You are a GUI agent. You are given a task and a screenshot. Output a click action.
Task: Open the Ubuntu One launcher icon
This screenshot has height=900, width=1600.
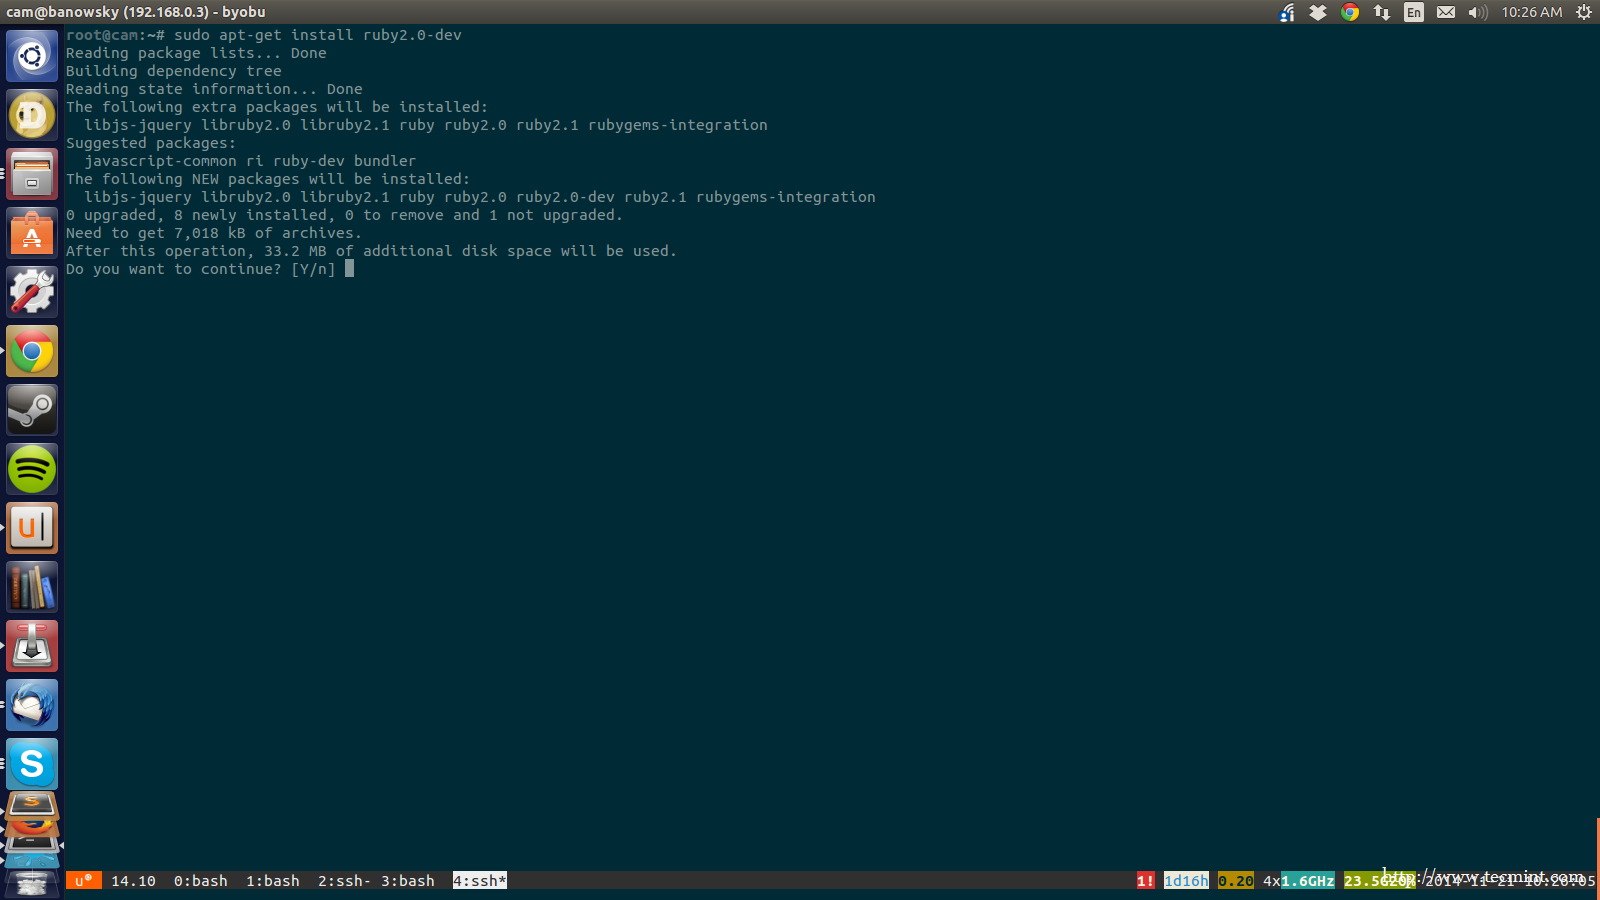click(32, 528)
